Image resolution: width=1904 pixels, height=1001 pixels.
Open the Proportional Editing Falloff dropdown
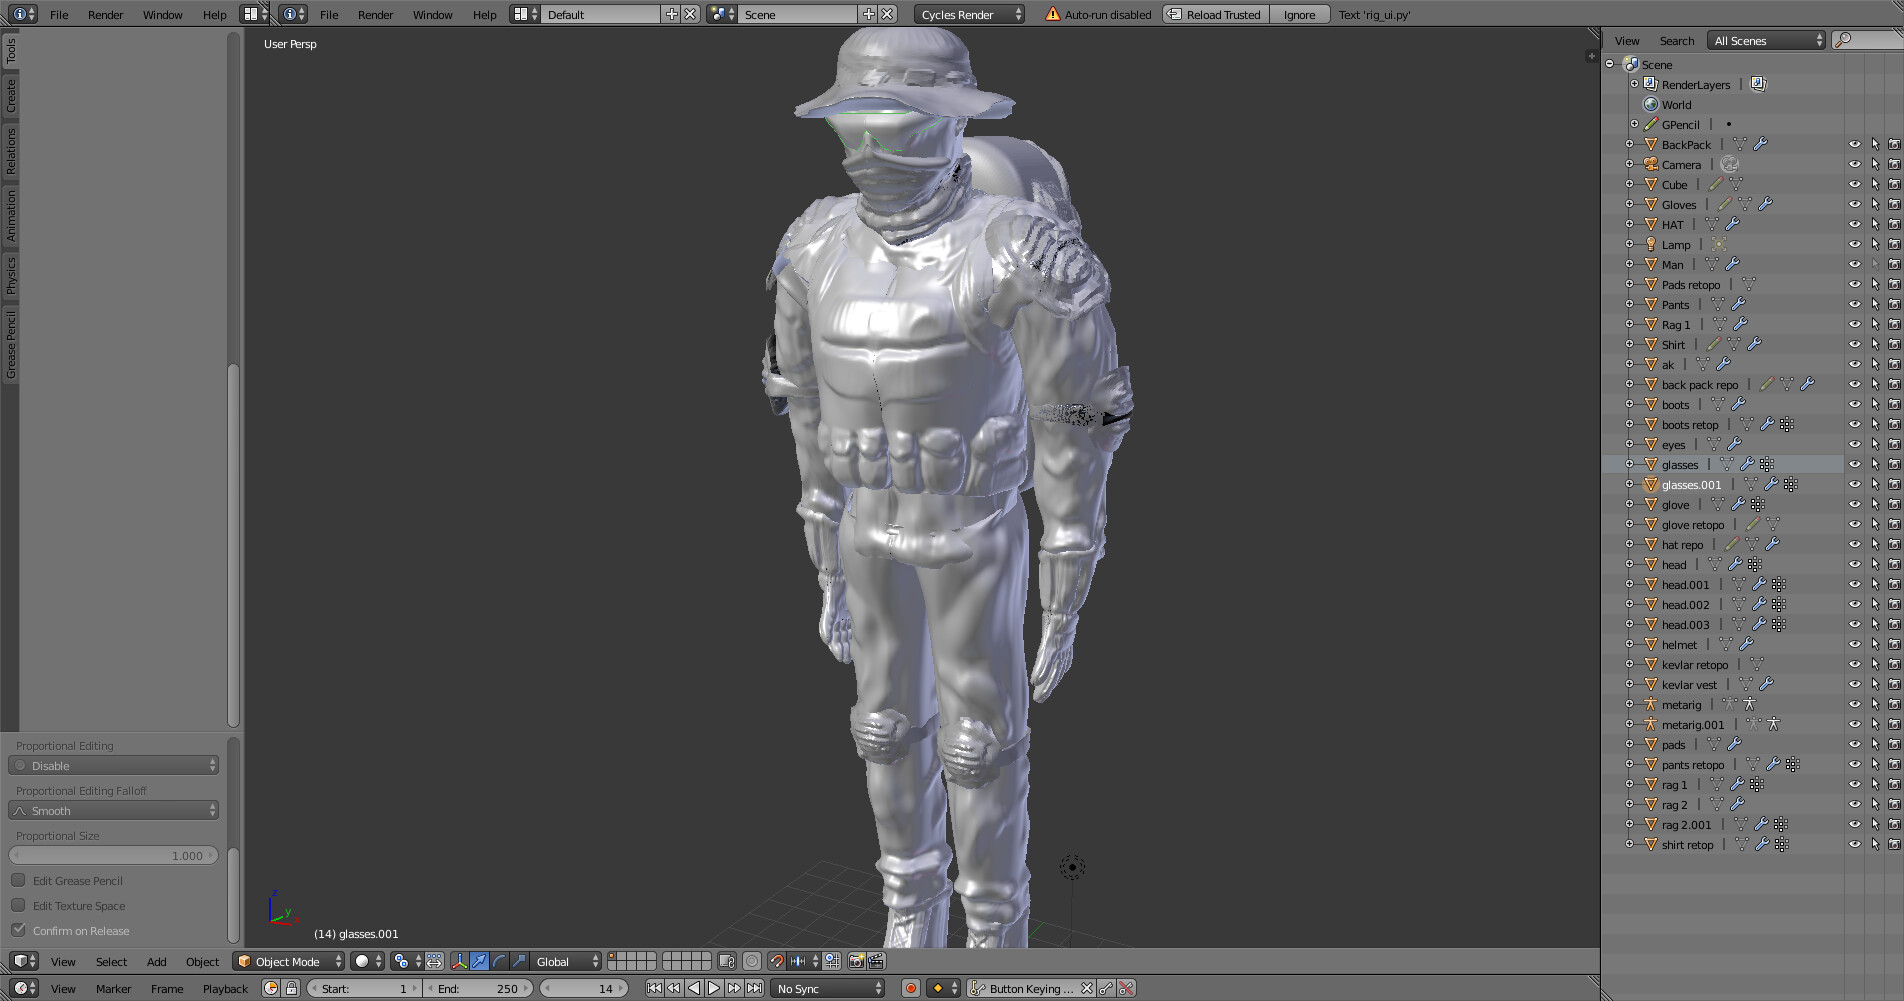pyautogui.click(x=113, y=810)
